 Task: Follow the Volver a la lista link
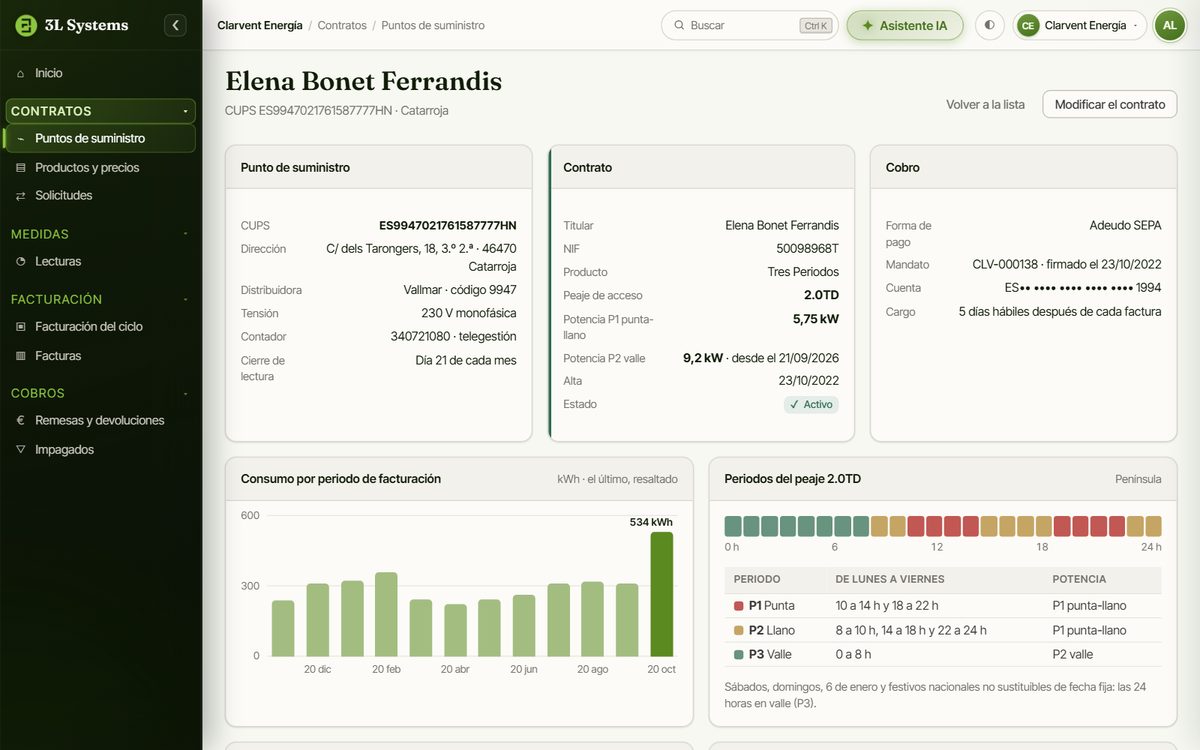point(985,104)
